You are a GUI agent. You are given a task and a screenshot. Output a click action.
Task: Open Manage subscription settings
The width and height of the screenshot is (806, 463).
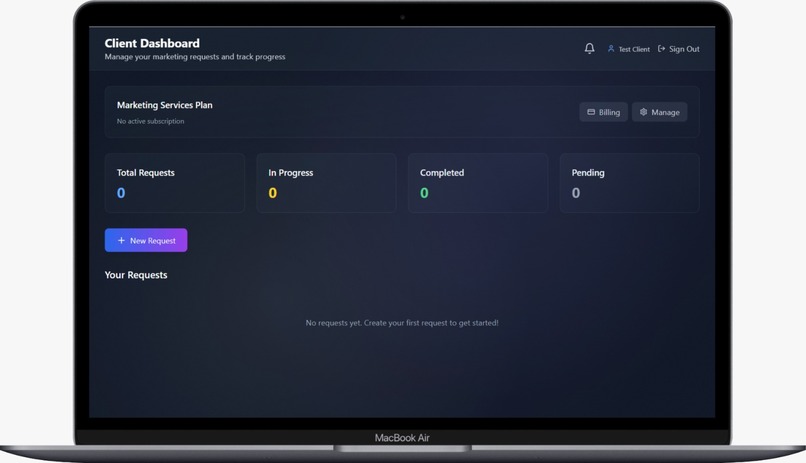click(660, 112)
